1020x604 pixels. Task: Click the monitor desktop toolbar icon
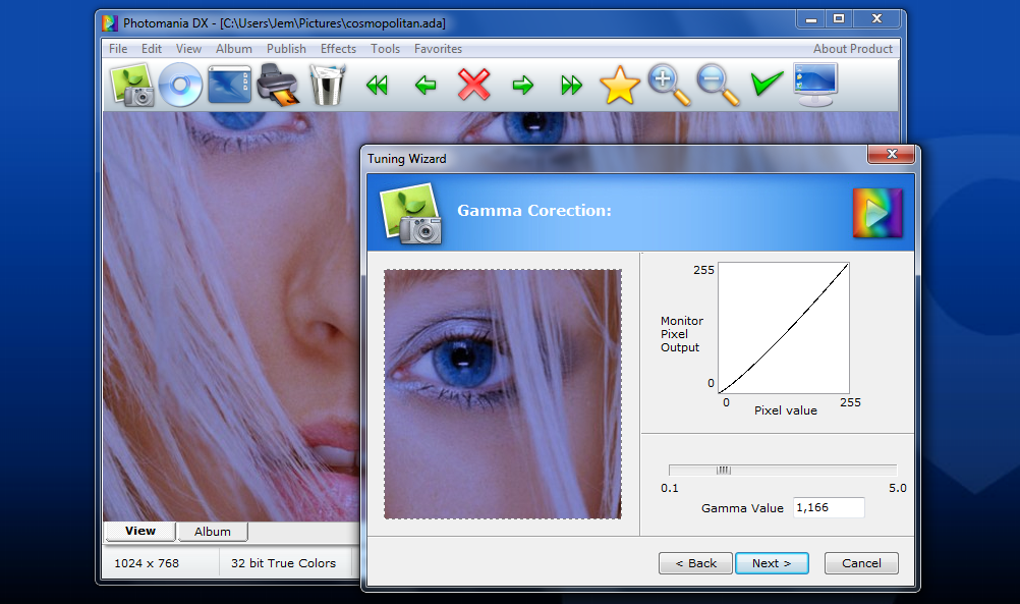tap(816, 85)
